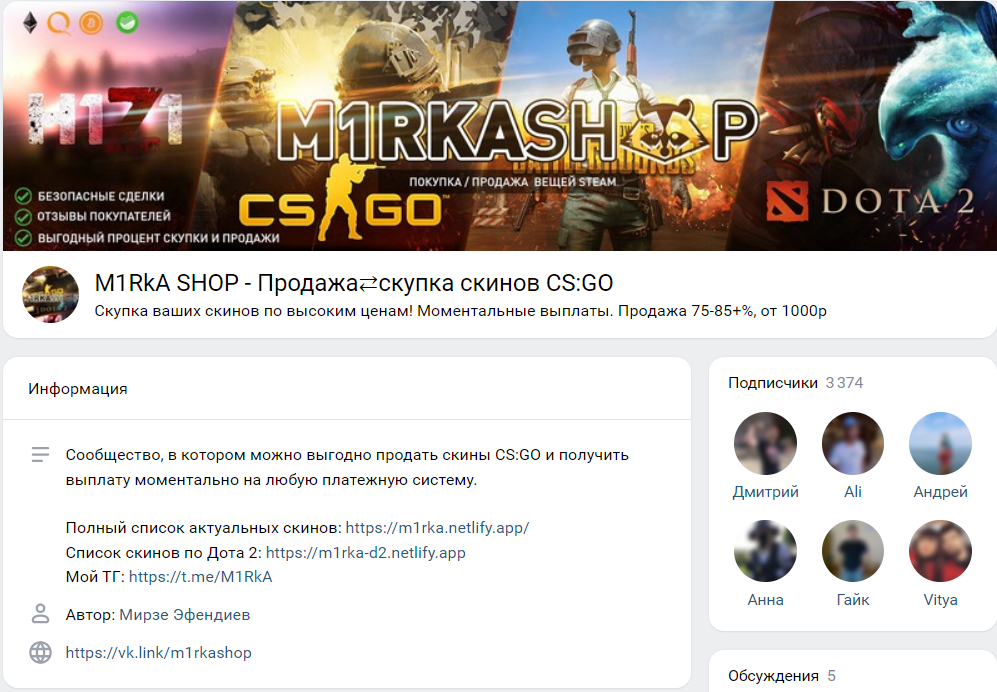Open the vk.link/m1rkashop short link
997x692 pixels.
[158, 653]
